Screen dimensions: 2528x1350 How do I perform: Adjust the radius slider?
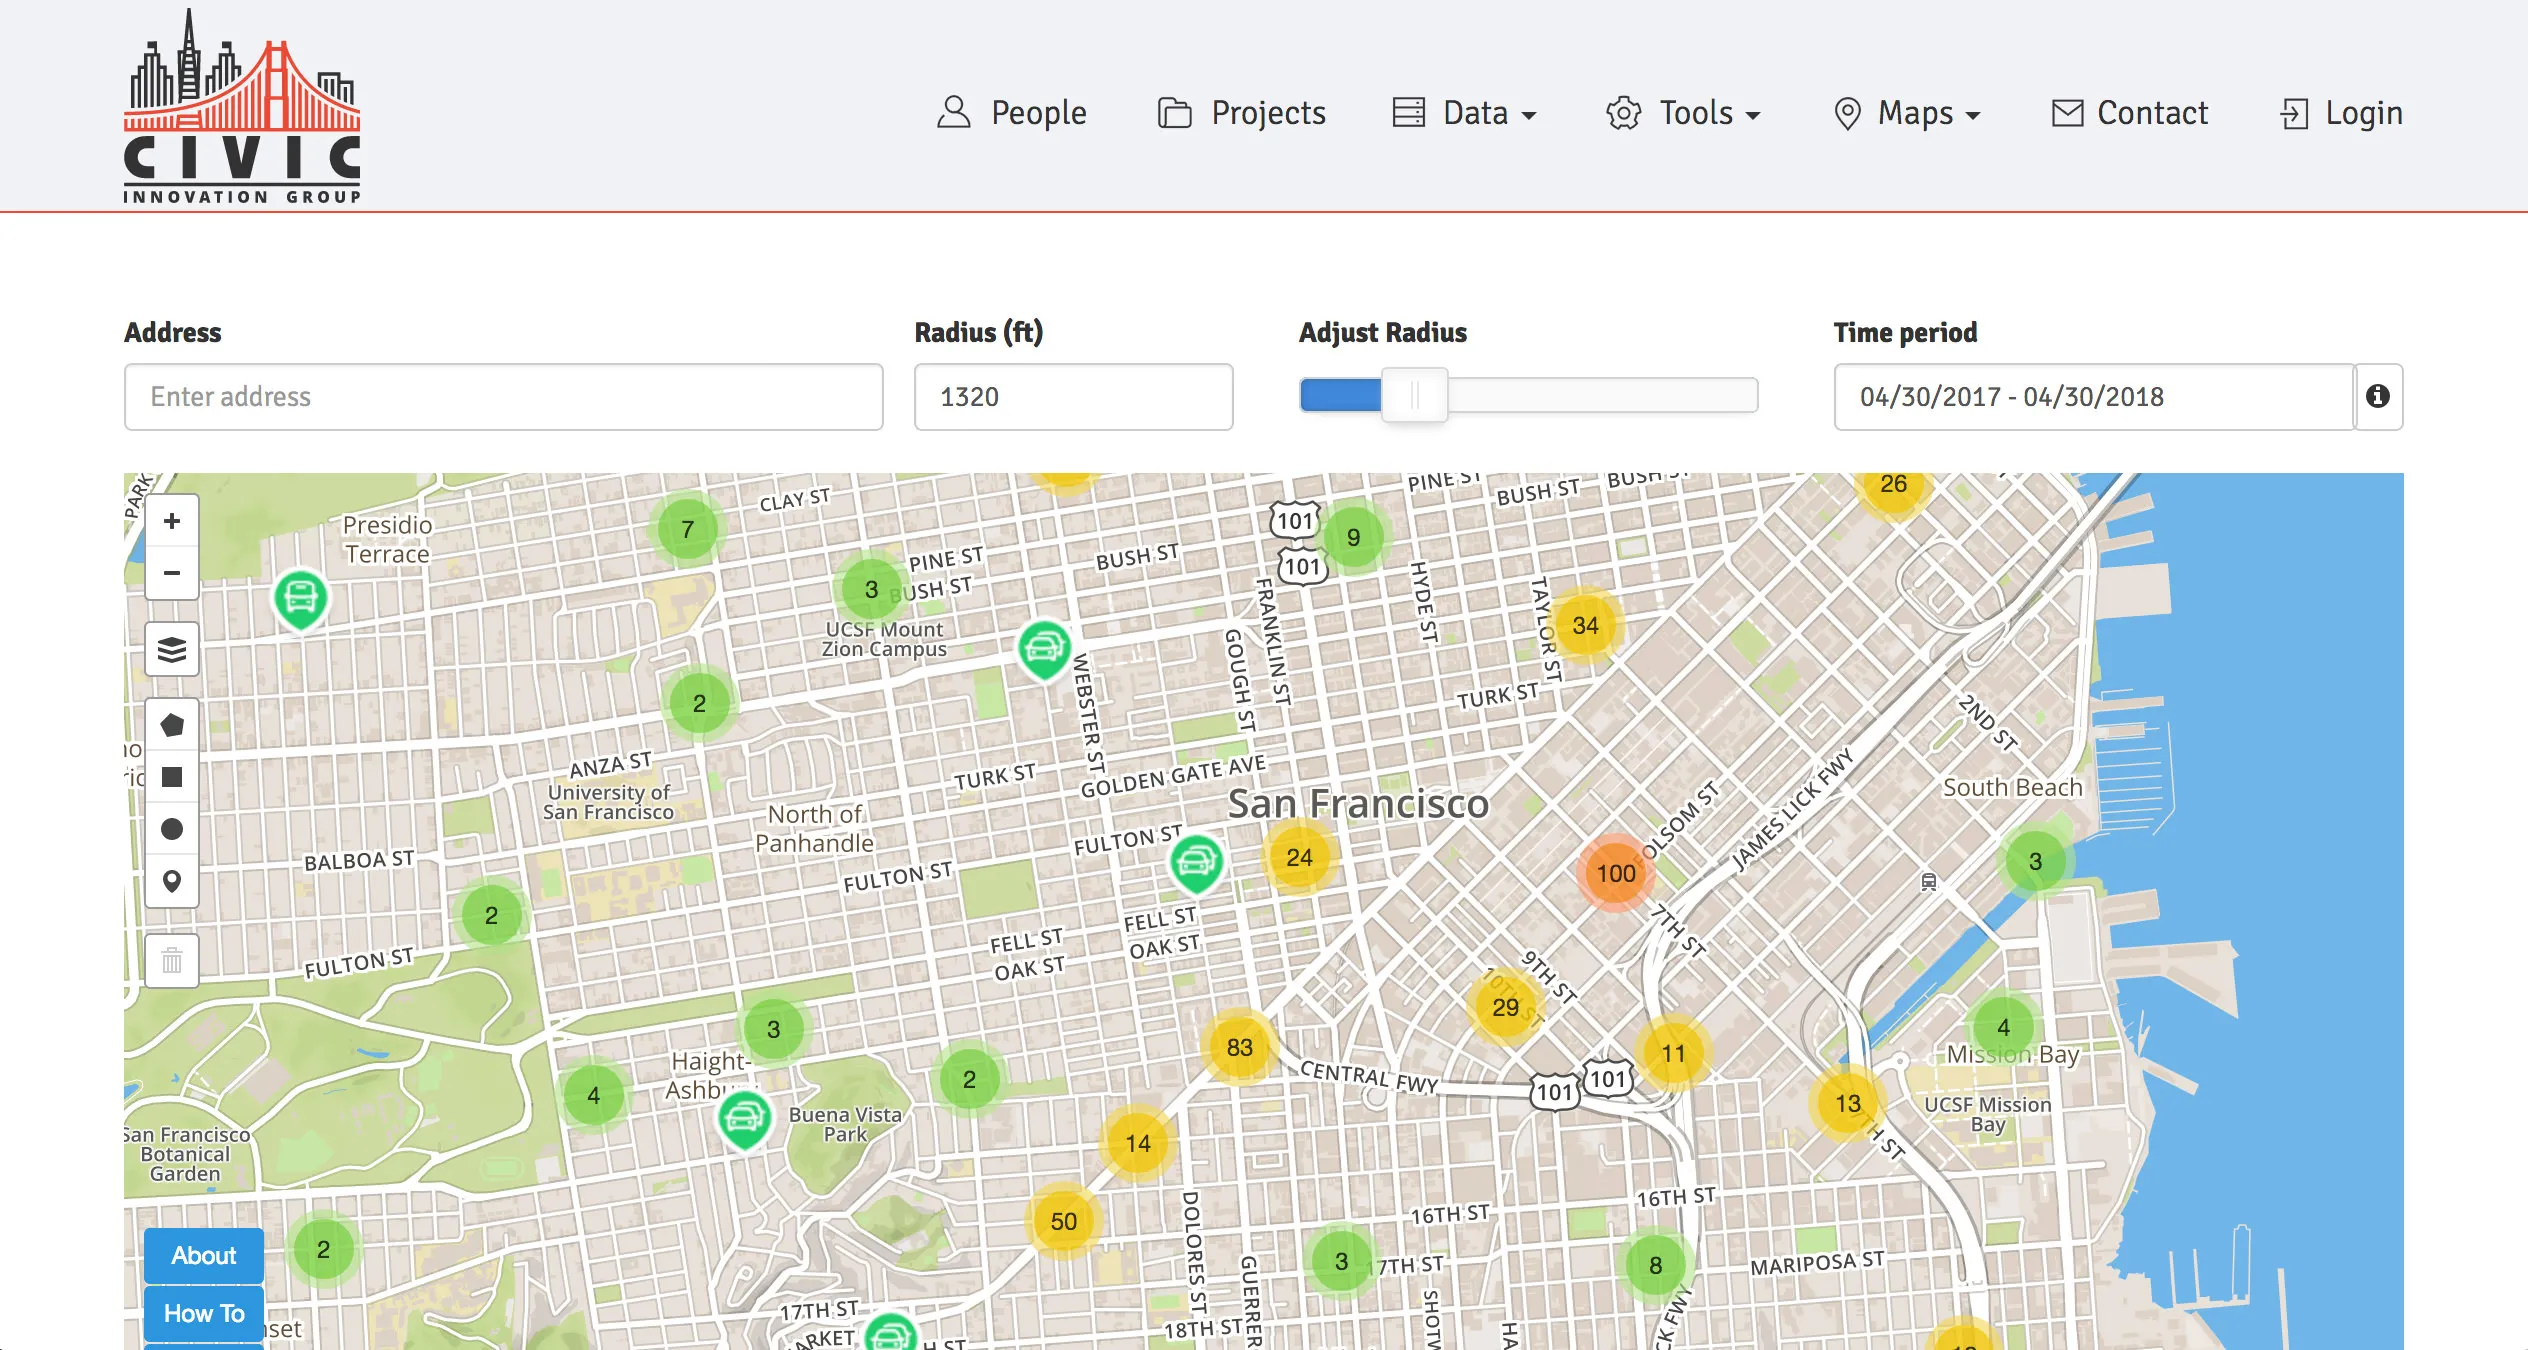(x=1414, y=395)
